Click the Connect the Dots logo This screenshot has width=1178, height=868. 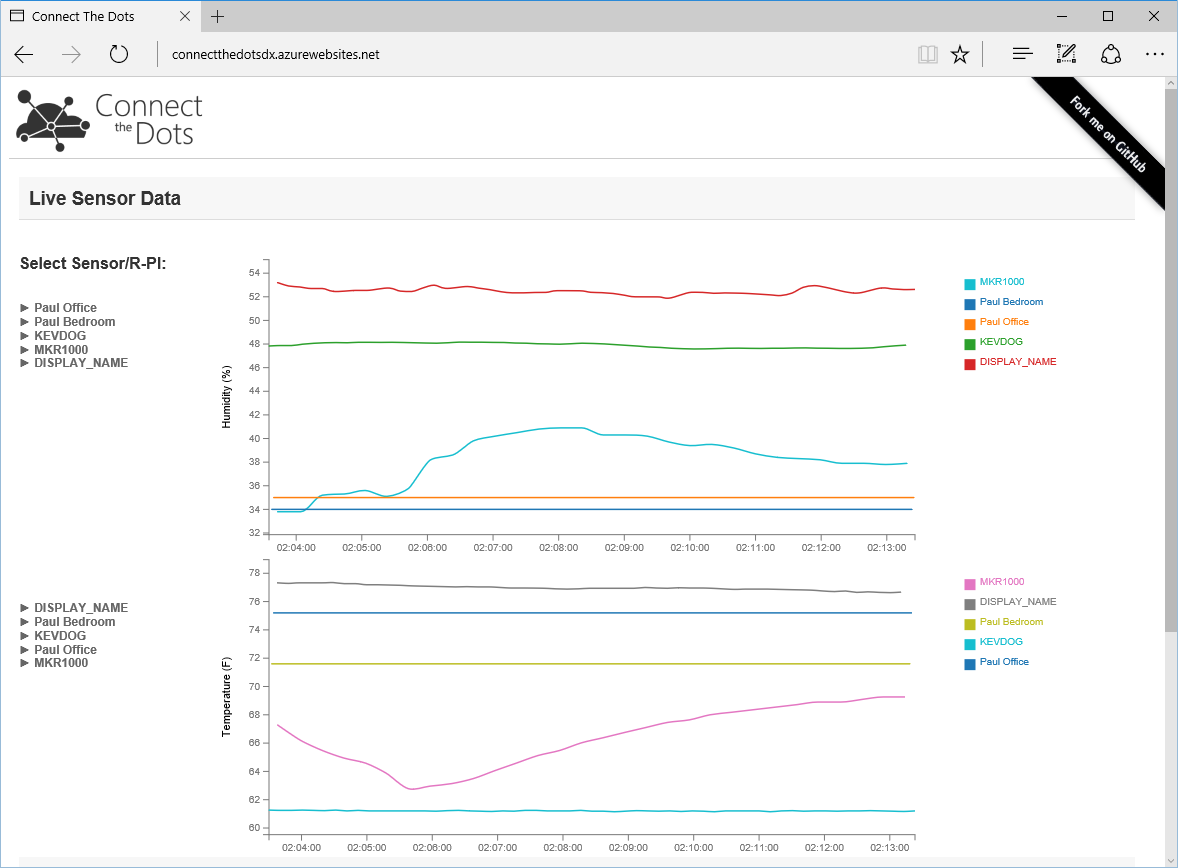pyautogui.click(x=108, y=119)
